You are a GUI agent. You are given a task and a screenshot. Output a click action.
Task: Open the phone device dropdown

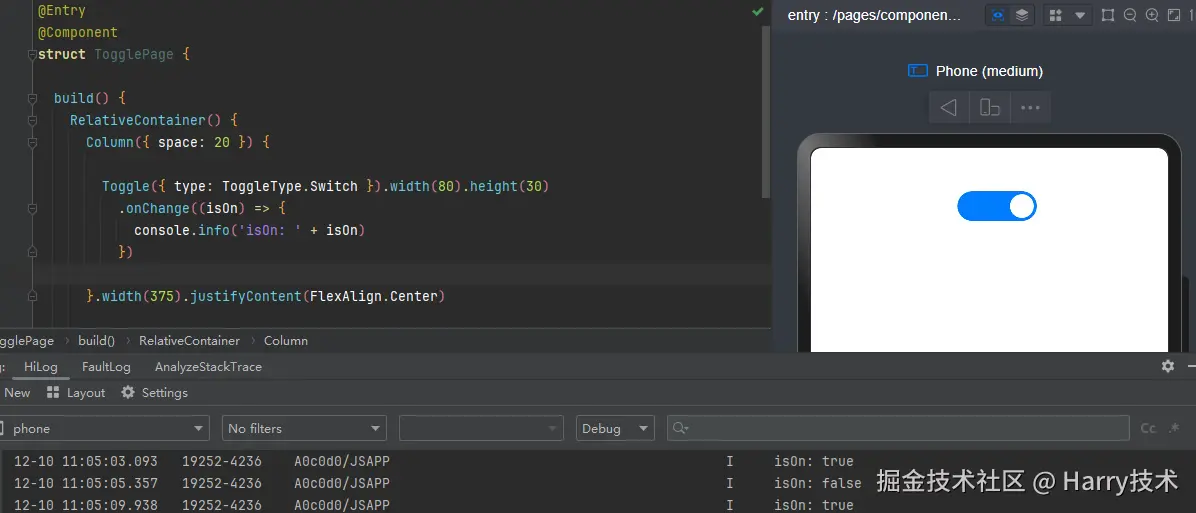click(103, 428)
